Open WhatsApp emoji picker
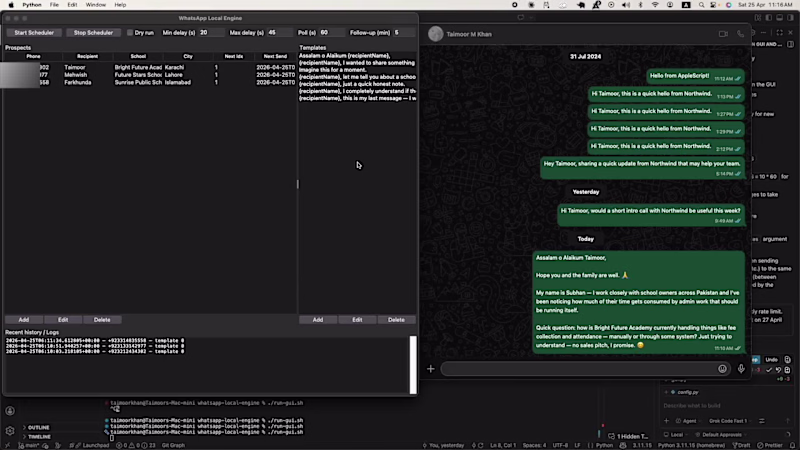800x450 pixels. tap(722, 369)
